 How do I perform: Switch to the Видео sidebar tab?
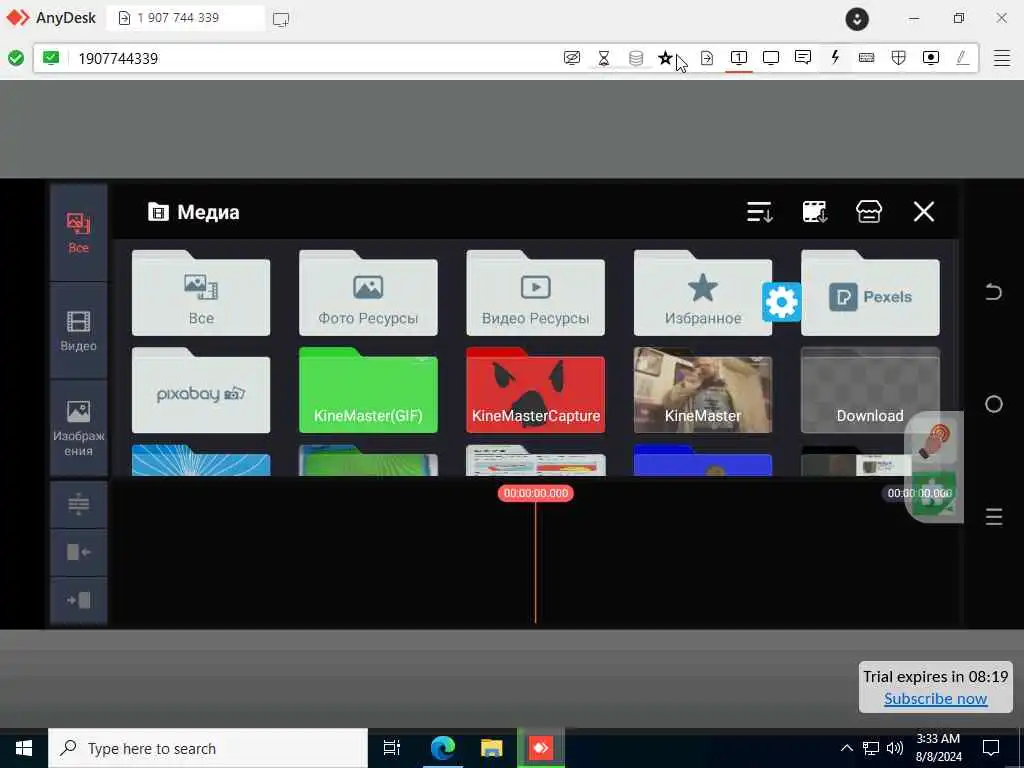78,331
